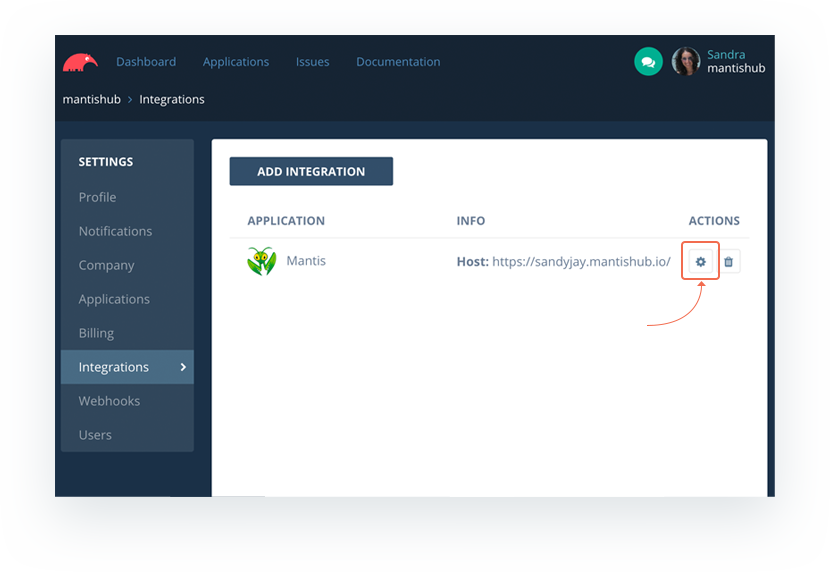
Task: Select Users in the settings sidebar
Action: [127, 435]
